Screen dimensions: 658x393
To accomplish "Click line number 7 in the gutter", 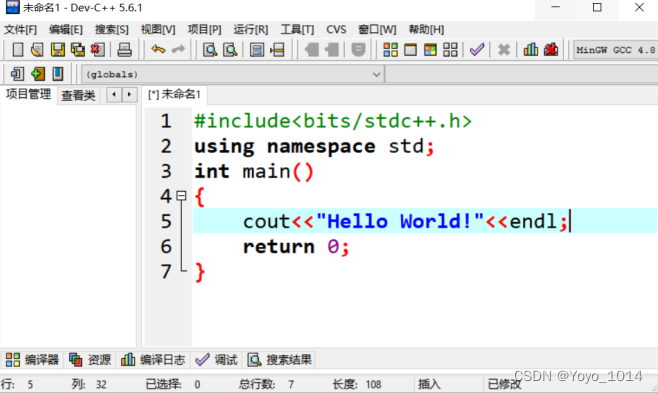I will click(x=166, y=272).
